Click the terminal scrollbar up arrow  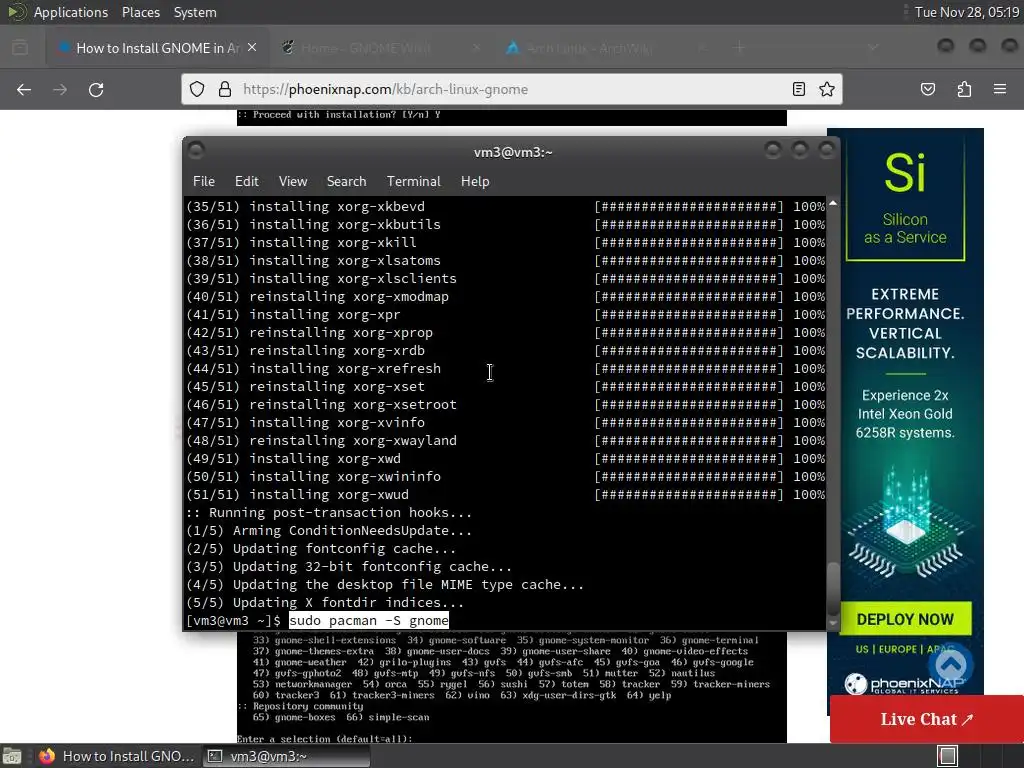point(833,204)
